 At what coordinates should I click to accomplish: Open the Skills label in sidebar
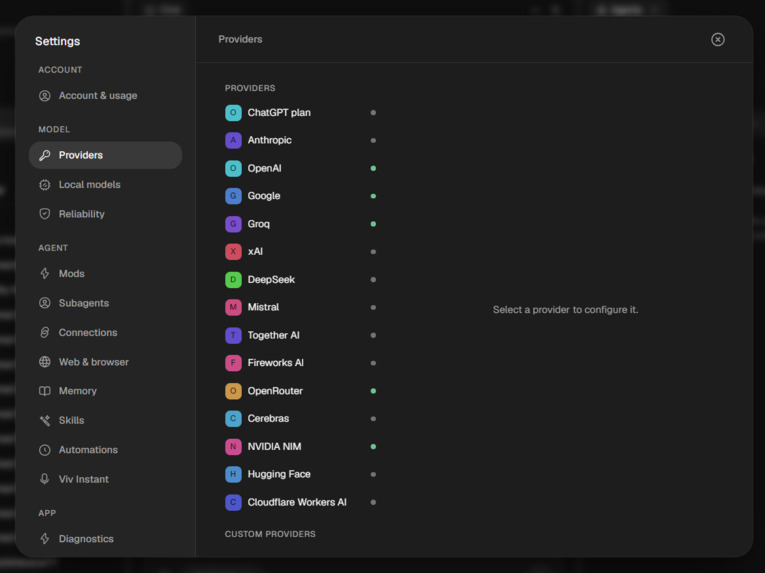point(72,420)
